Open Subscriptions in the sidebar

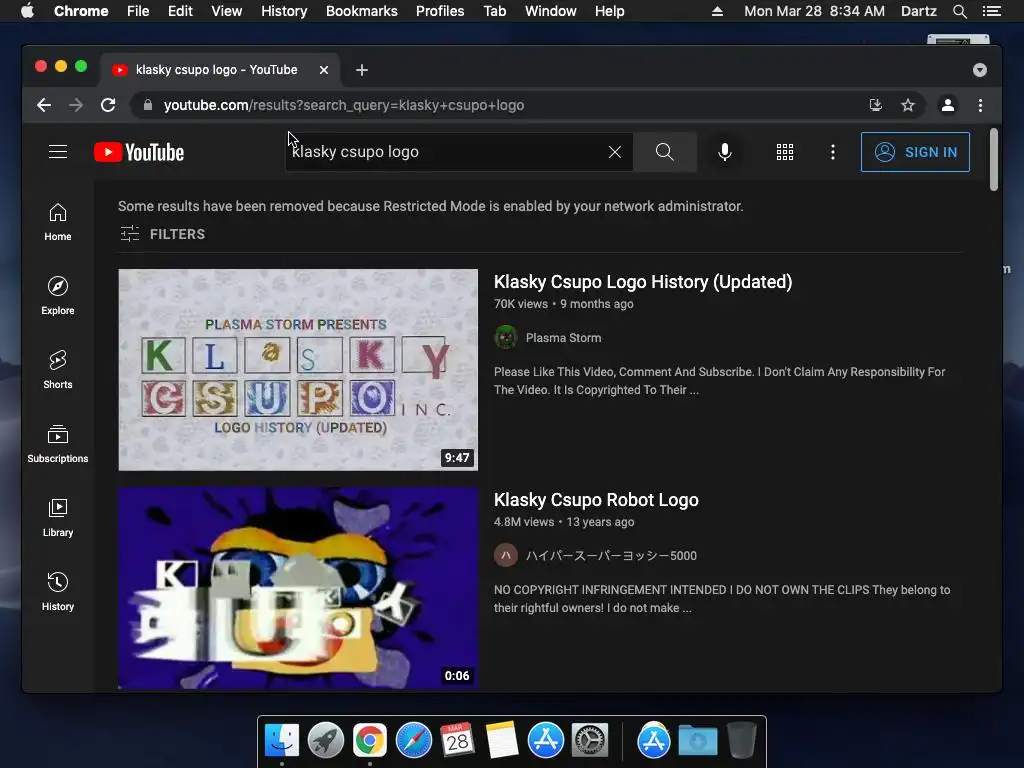[58, 444]
